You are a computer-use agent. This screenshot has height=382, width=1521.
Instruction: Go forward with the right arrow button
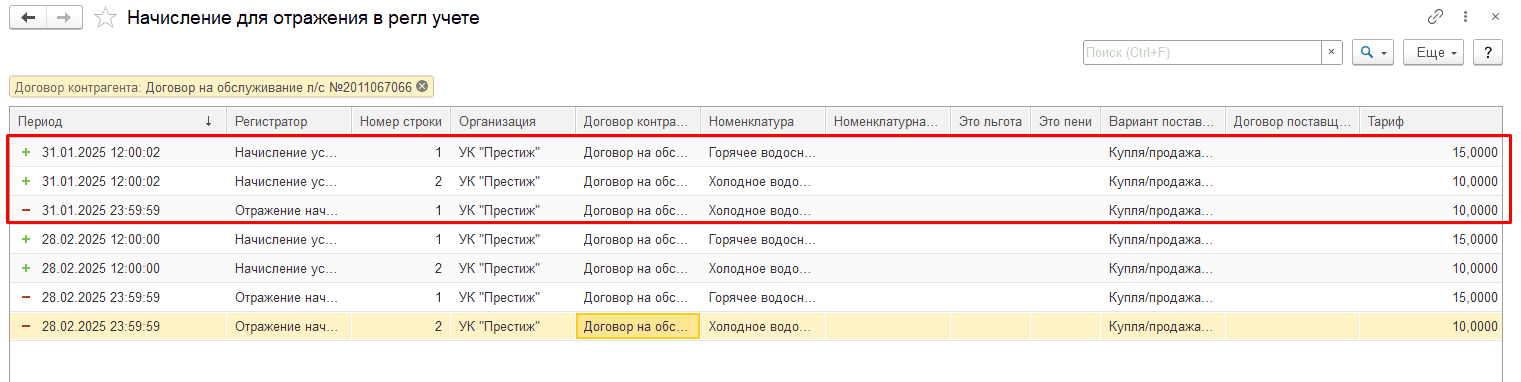click(x=63, y=18)
